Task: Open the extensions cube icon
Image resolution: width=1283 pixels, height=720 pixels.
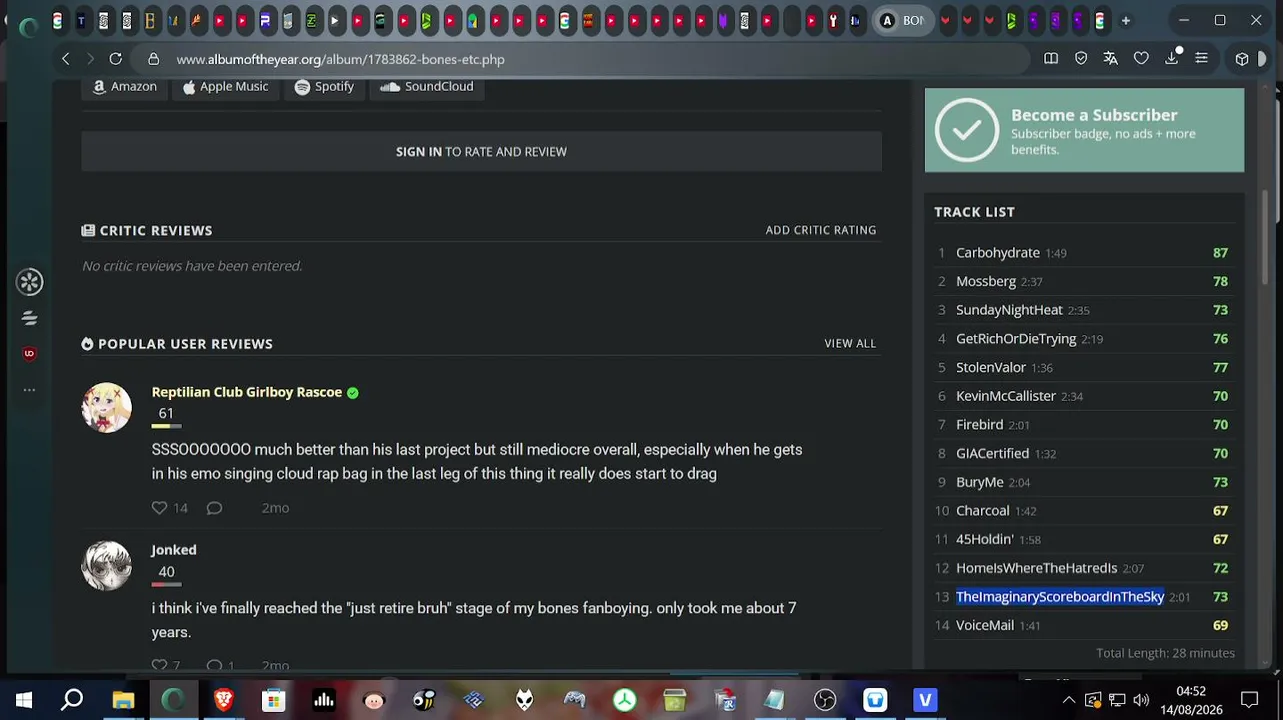Action: coord(1242,59)
